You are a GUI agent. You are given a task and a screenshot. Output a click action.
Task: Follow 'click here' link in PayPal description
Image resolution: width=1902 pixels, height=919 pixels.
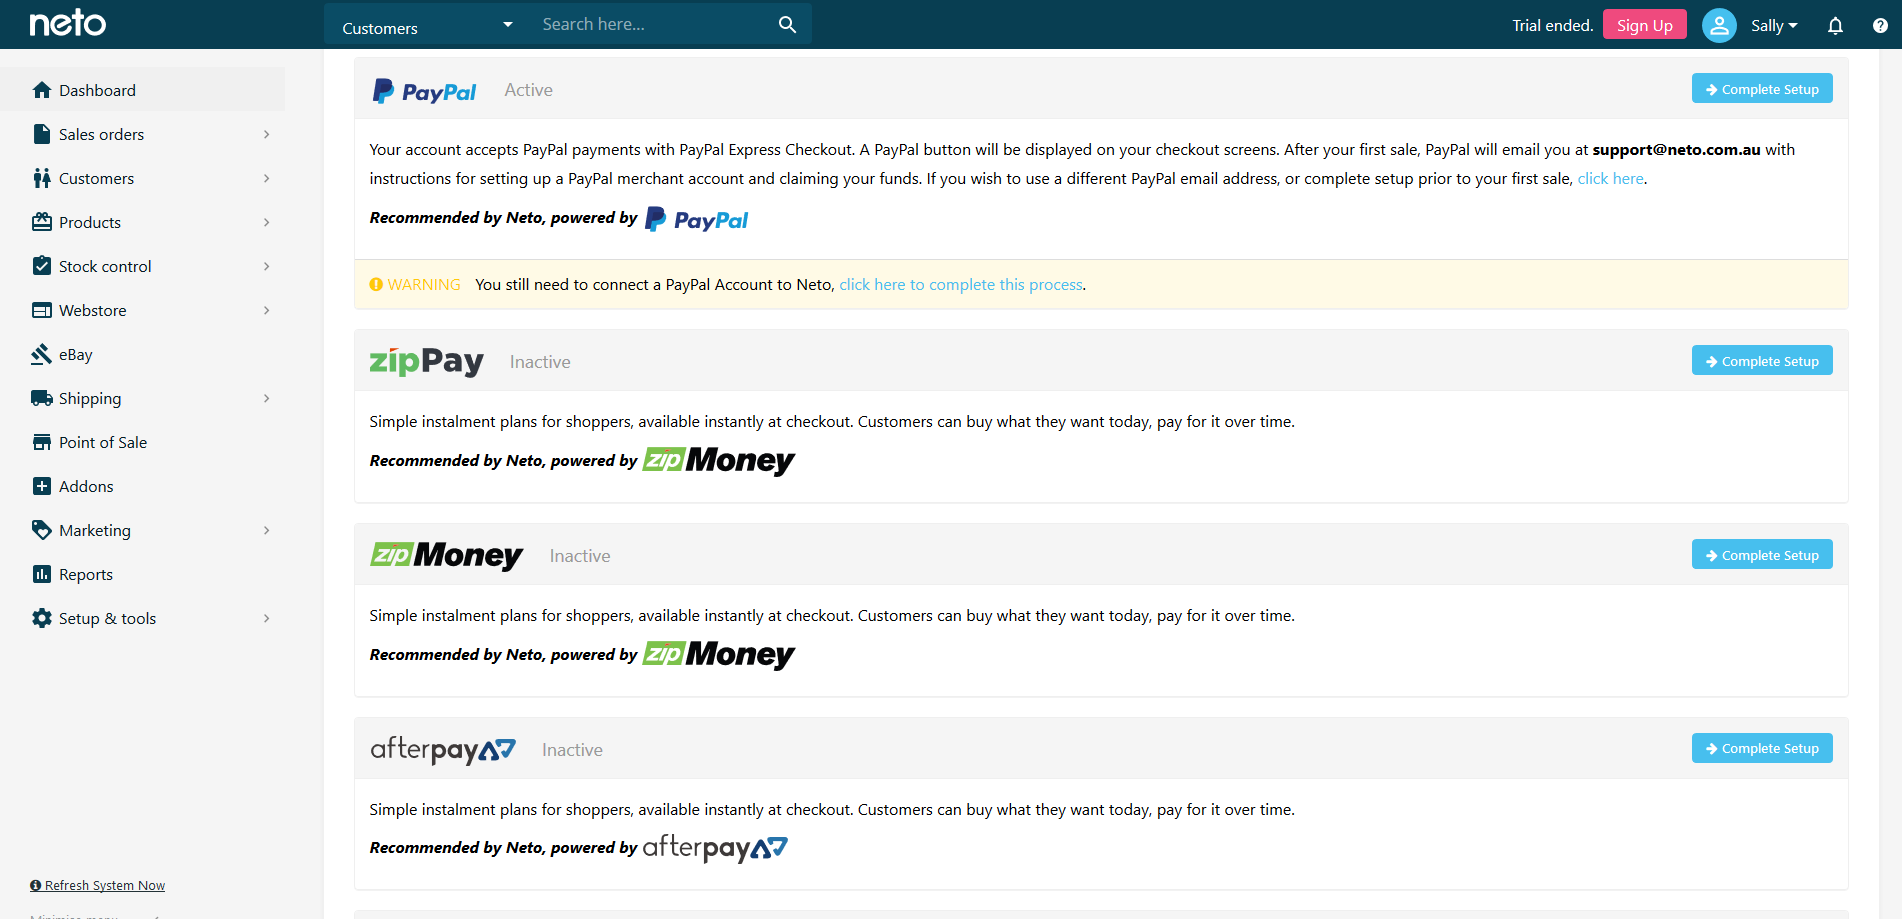tap(1610, 179)
